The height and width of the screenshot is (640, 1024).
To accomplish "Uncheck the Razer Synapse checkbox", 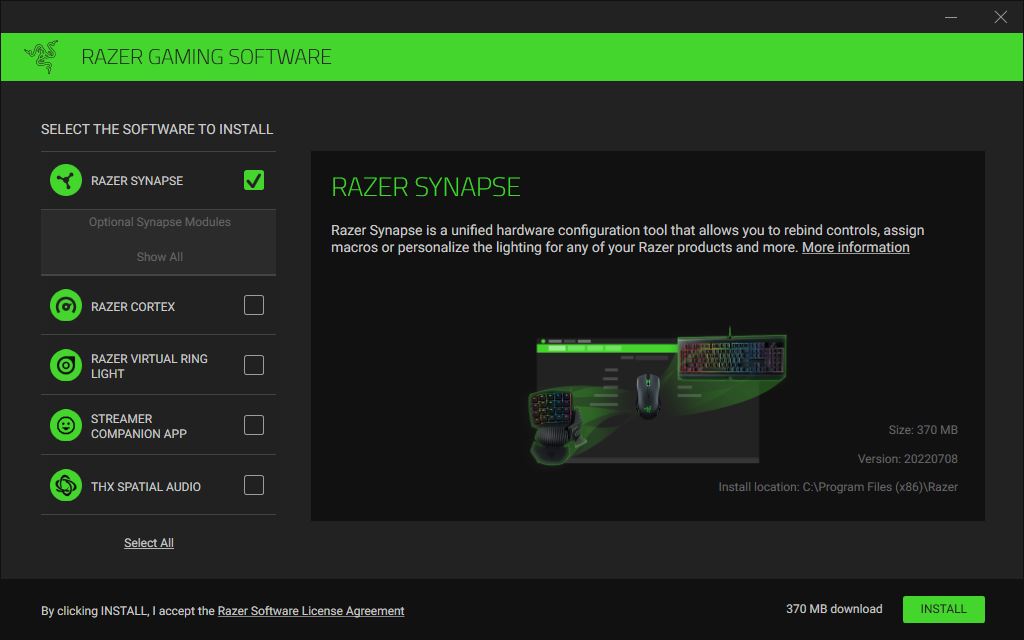I will coord(254,180).
